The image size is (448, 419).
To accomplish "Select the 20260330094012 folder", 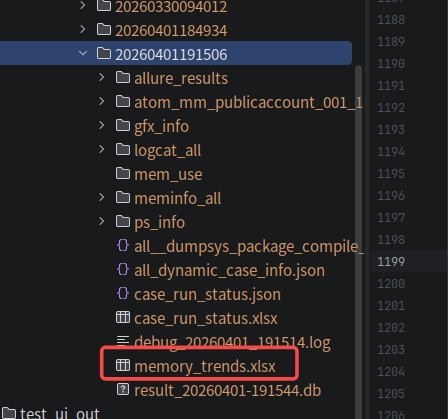I will [x=171, y=6].
